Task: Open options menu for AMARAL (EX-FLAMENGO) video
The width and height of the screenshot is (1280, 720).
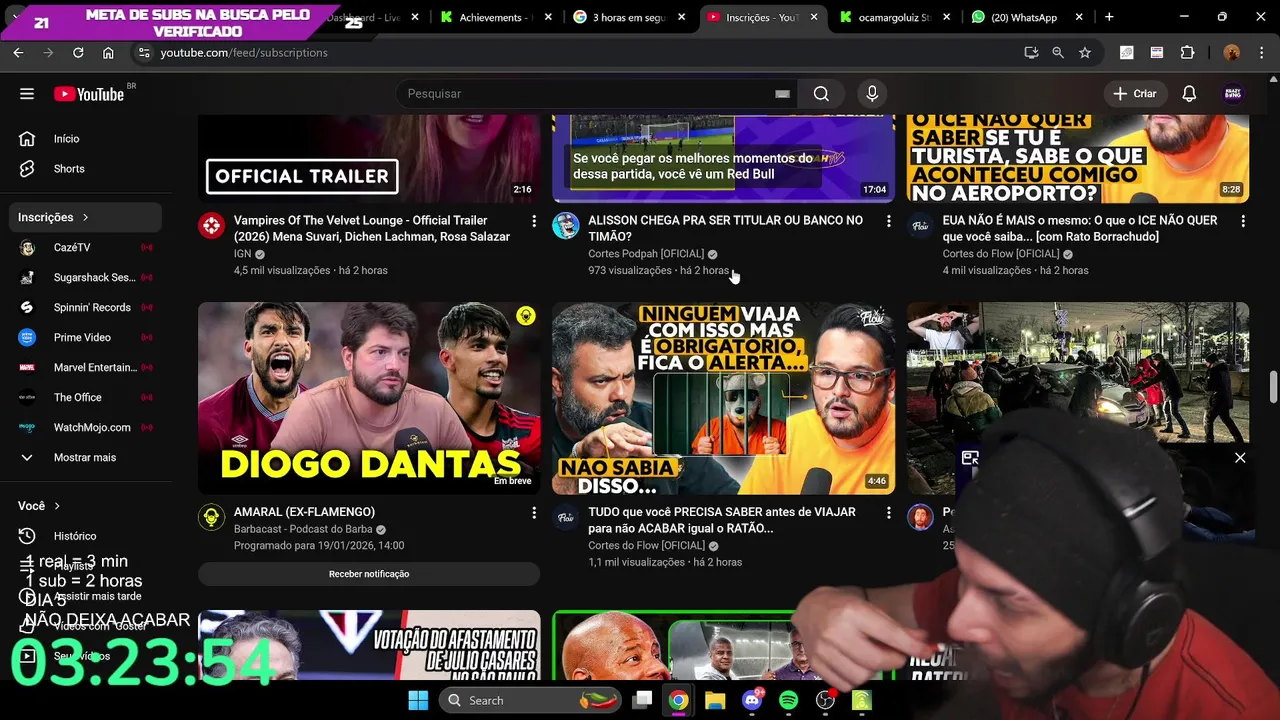Action: pyautogui.click(x=534, y=513)
